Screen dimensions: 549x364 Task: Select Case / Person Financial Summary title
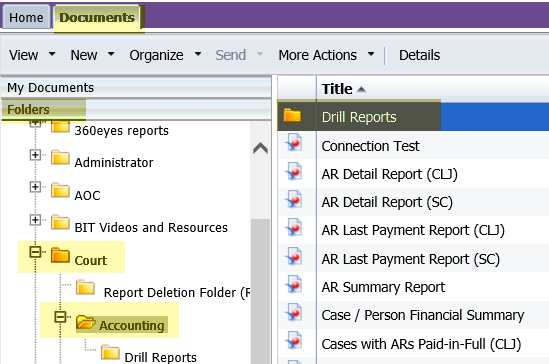pos(423,315)
